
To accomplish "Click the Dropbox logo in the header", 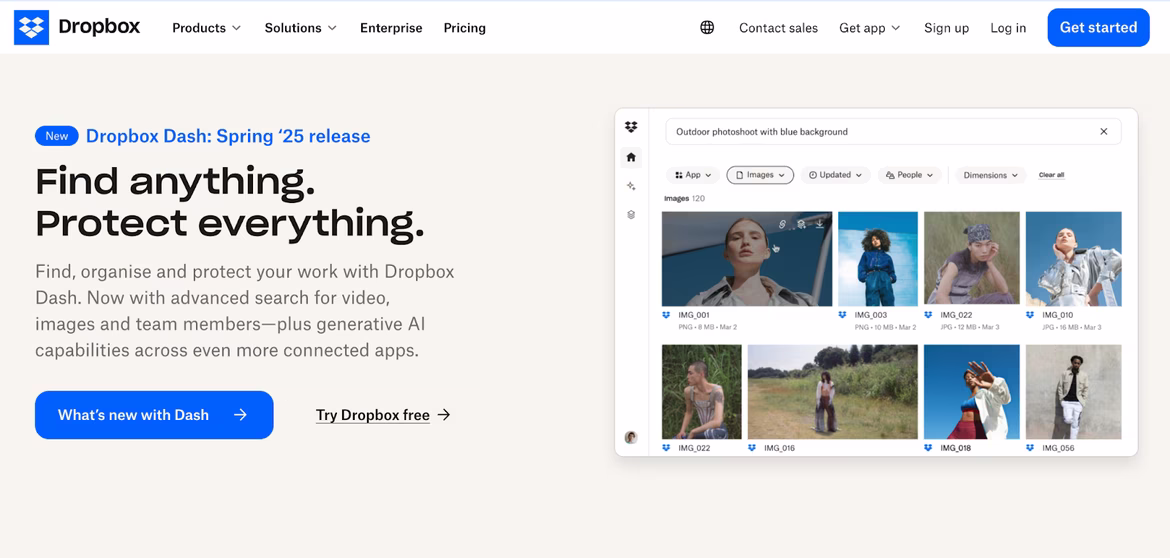I will (x=77, y=28).
